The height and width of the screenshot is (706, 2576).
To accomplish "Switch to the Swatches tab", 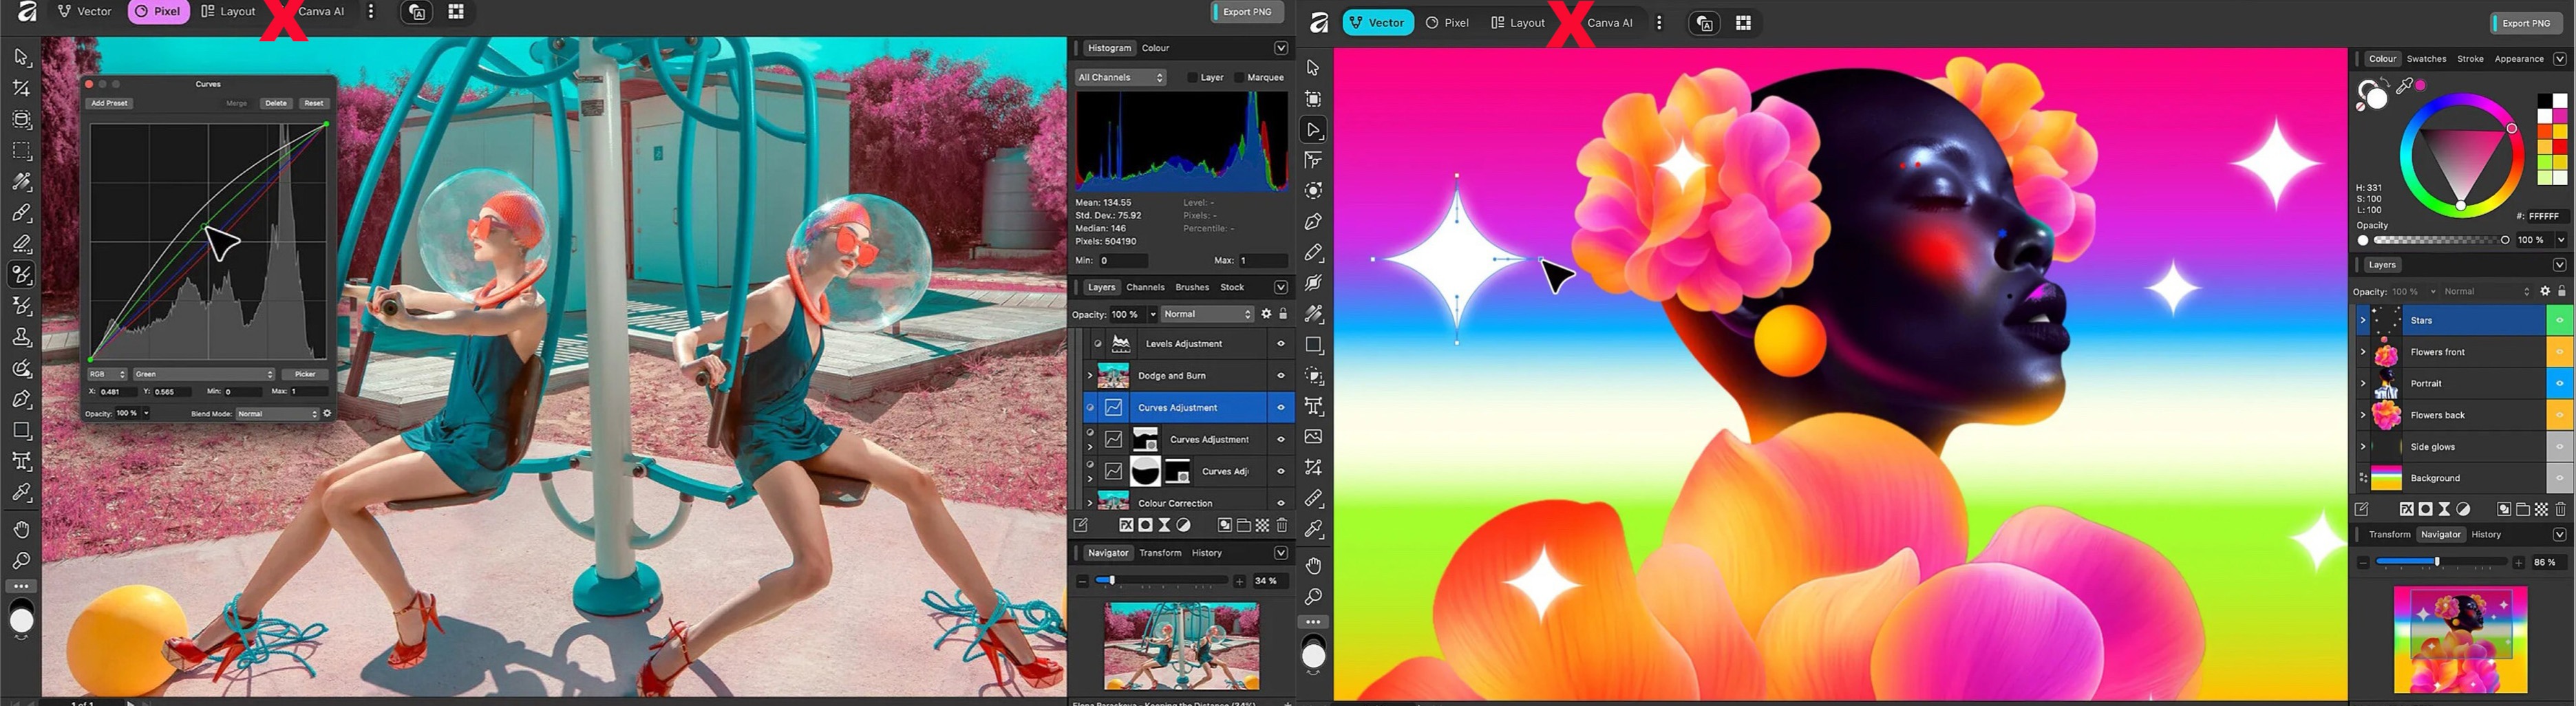I will (x=2426, y=59).
